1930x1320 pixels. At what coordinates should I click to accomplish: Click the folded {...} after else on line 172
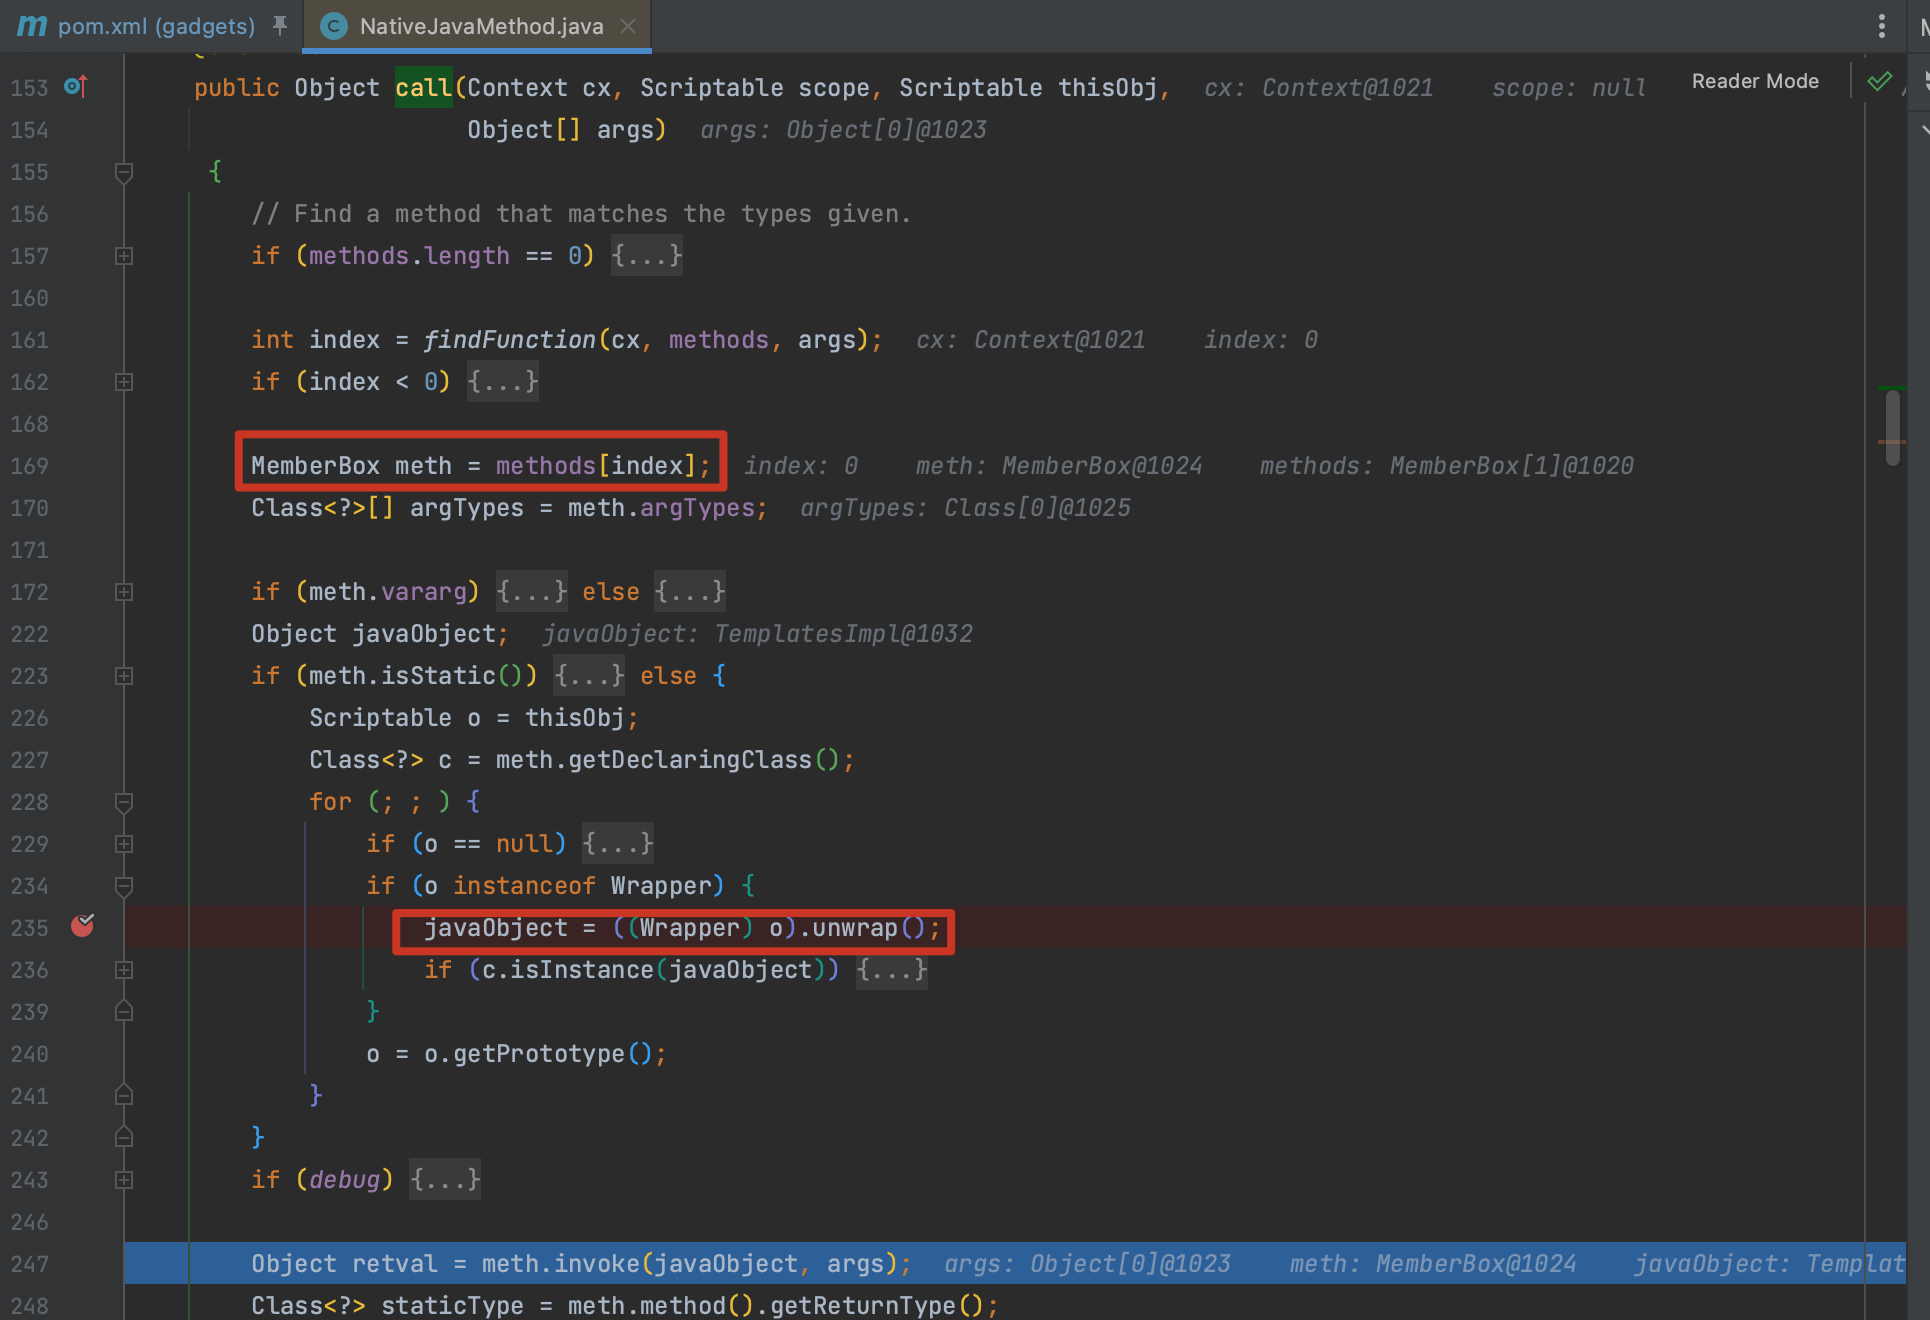click(x=690, y=592)
